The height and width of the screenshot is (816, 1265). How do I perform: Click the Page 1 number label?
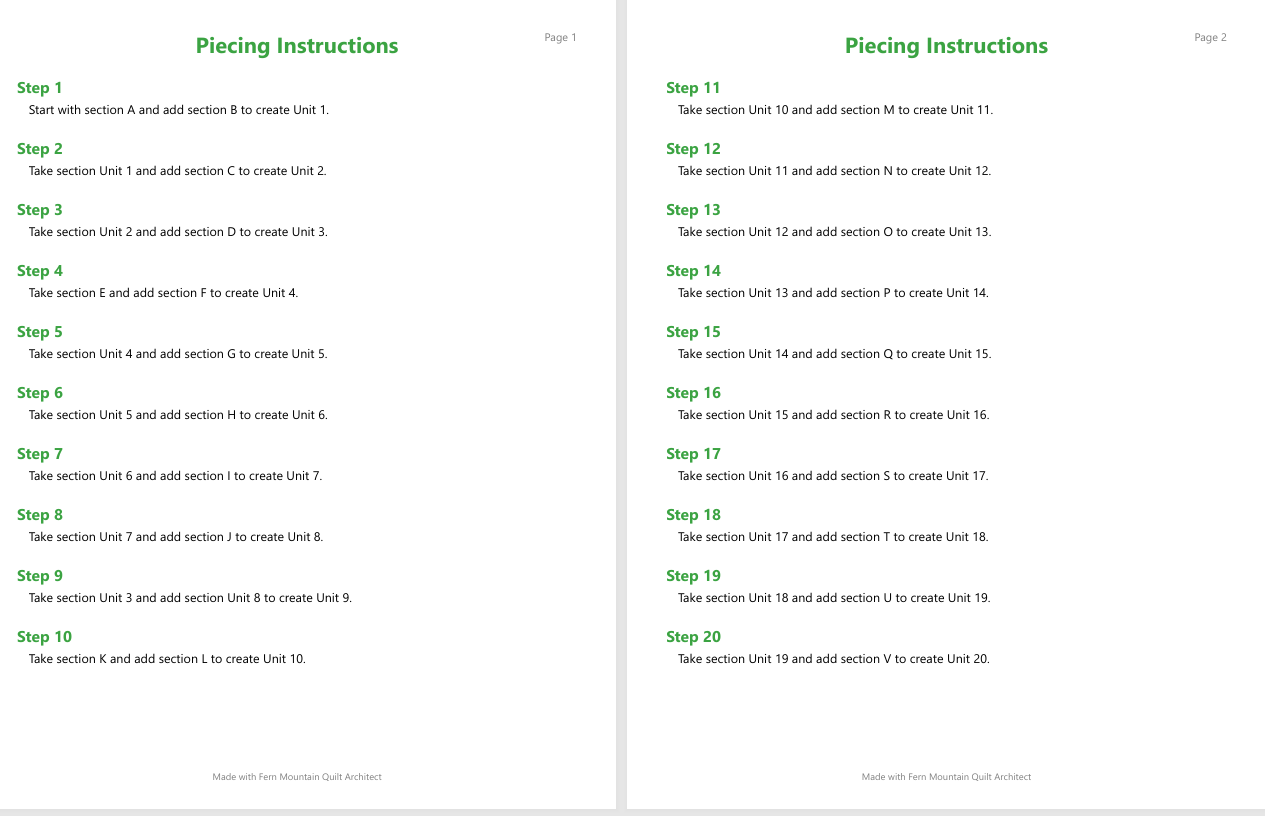click(x=561, y=38)
